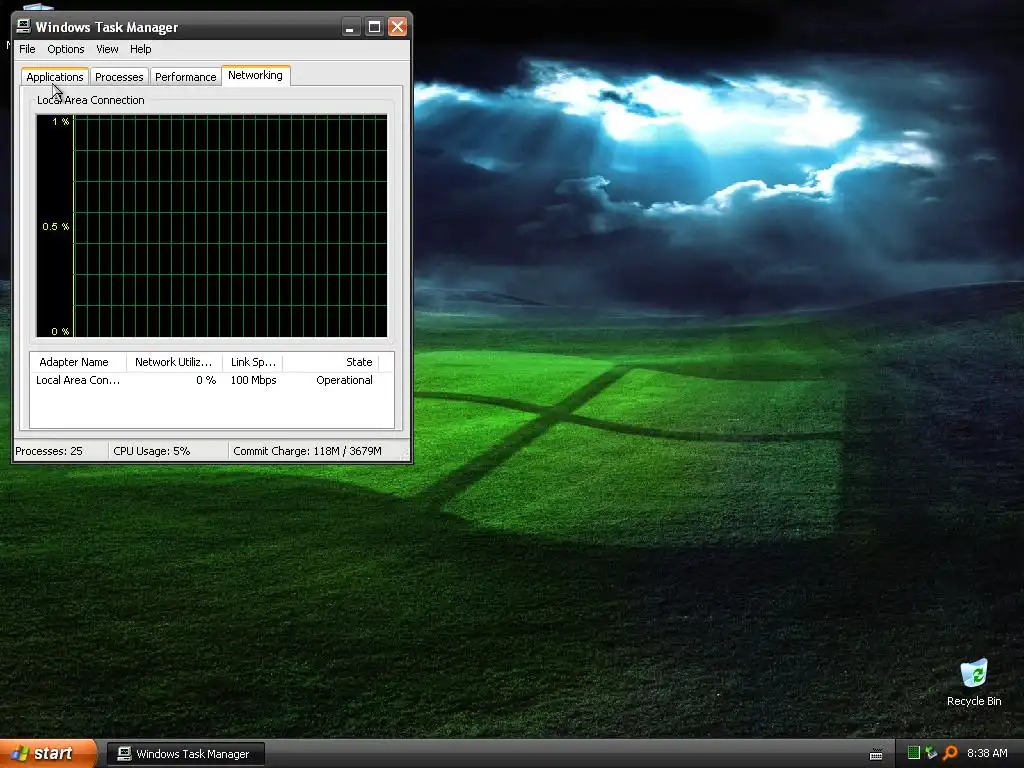The image size is (1024, 768).
Task: Click the Local Area Connection network graph
Action: pyautogui.click(x=212, y=226)
